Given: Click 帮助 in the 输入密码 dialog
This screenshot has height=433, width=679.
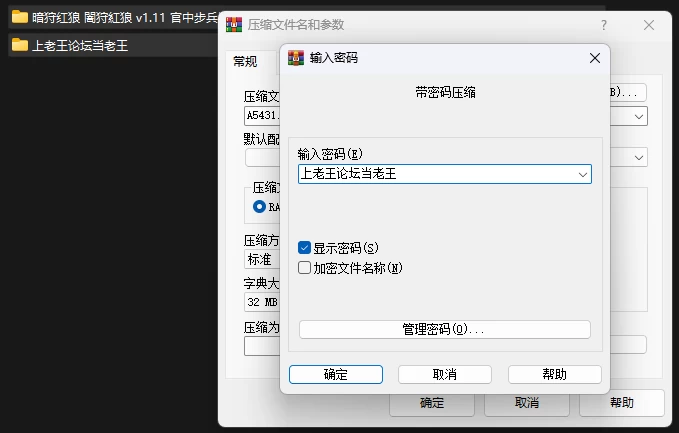Looking at the screenshot, I should coord(555,374).
